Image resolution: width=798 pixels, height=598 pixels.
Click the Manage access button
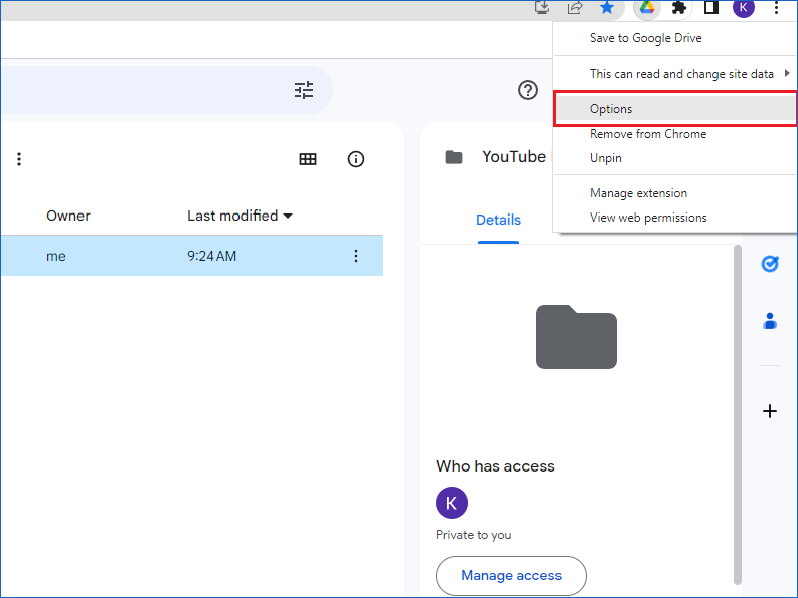tap(511, 576)
